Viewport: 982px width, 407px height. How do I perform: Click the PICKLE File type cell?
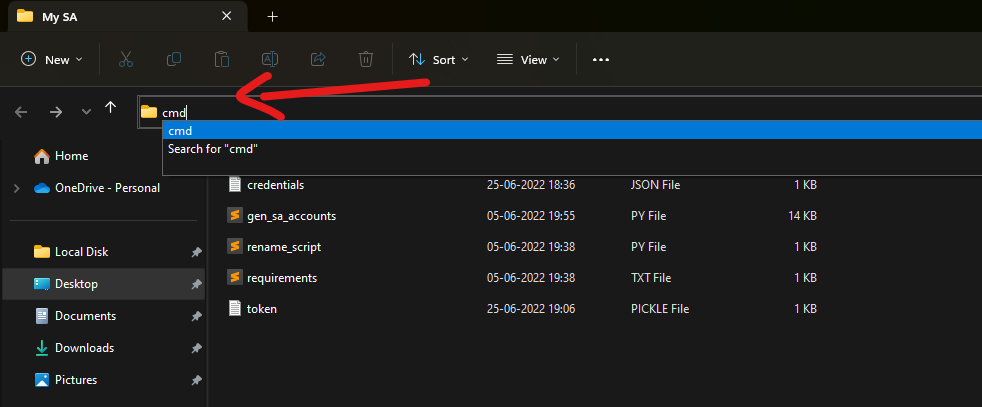tap(660, 309)
